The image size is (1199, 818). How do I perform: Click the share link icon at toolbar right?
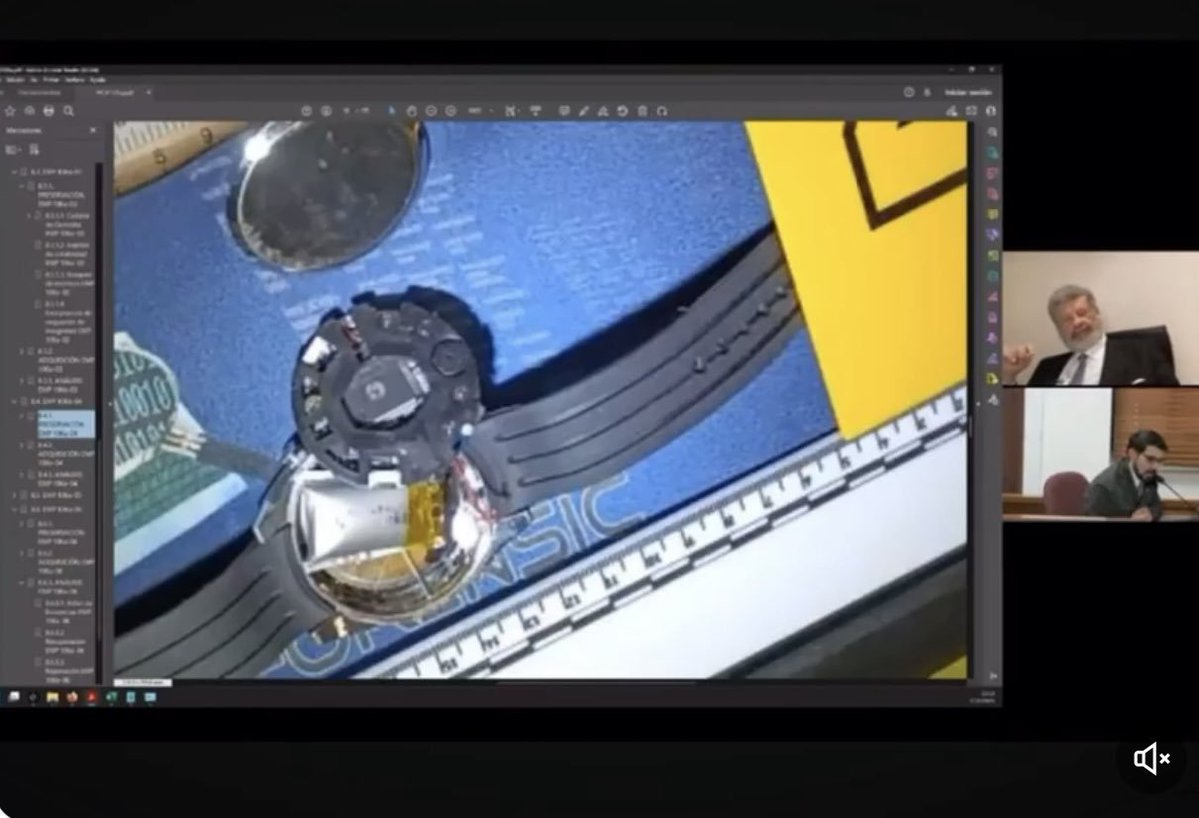tap(951, 111)
